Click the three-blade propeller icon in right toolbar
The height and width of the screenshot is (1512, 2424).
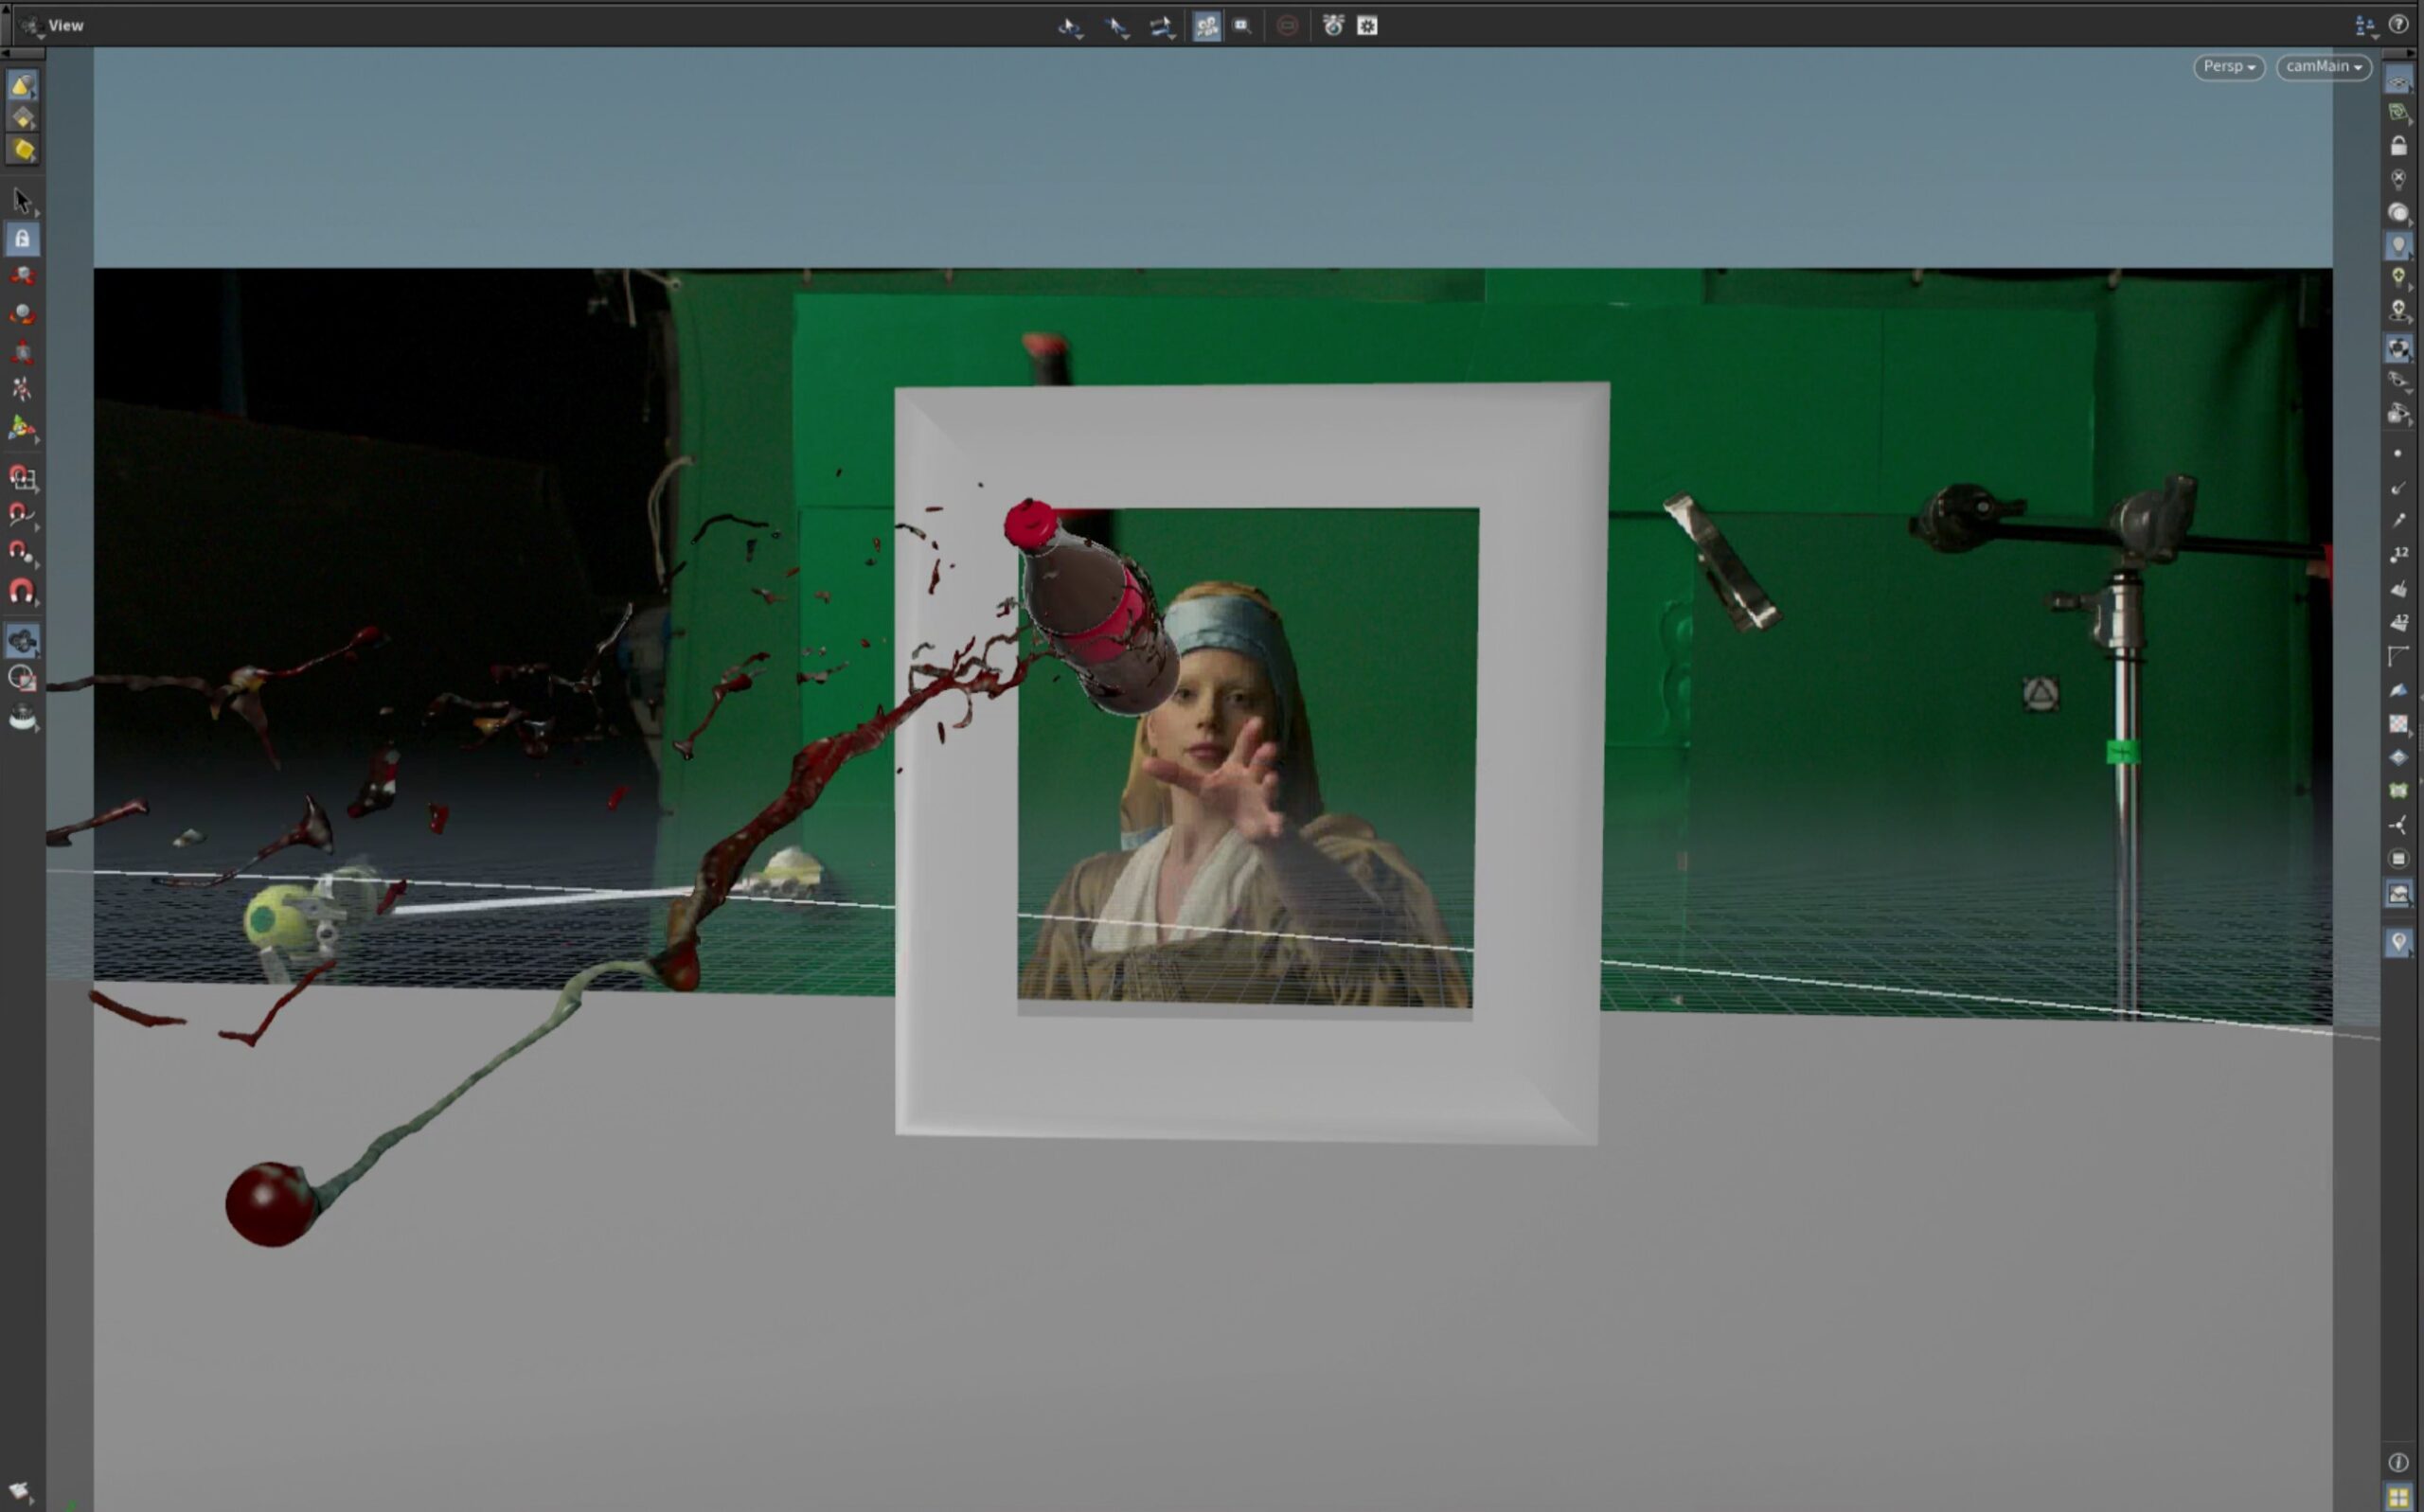click(2398, 825)
